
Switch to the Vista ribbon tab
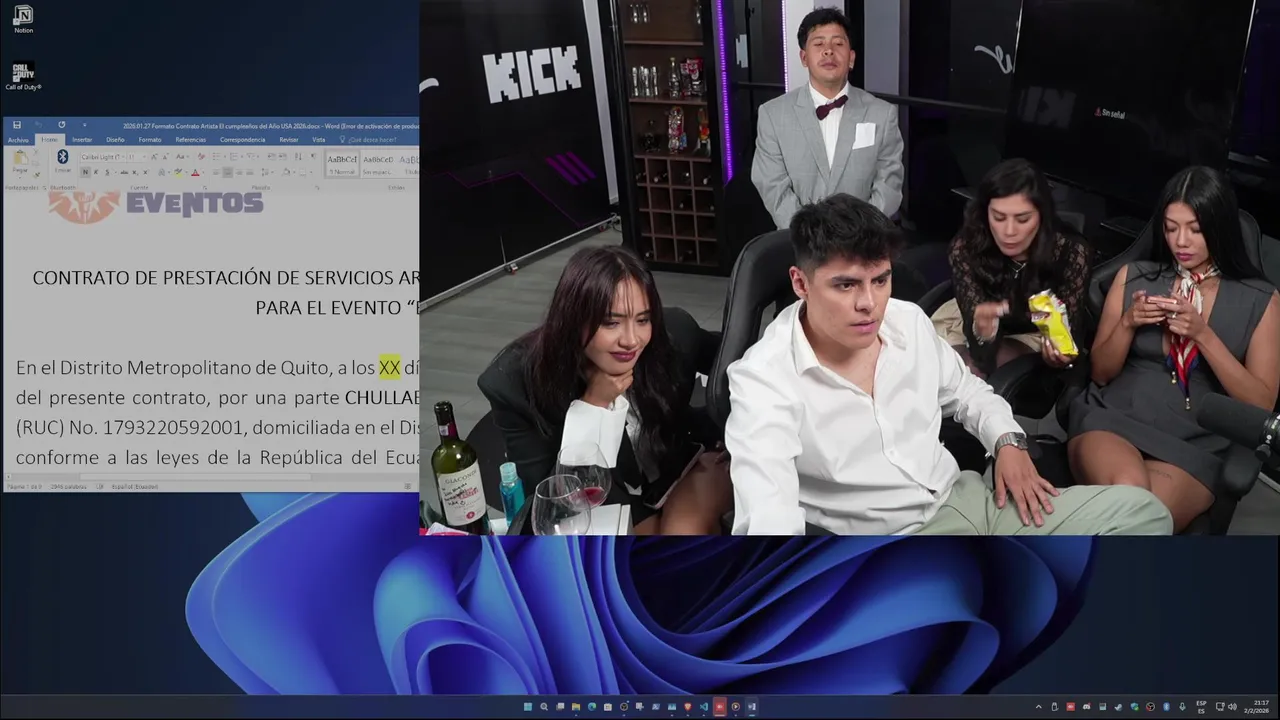coord(319,140)
